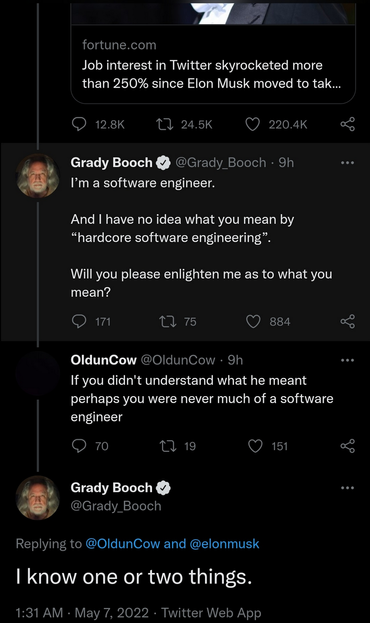Open more options for OldunCow's tweet
The image size is (370, 623).
tap(347, 360)
